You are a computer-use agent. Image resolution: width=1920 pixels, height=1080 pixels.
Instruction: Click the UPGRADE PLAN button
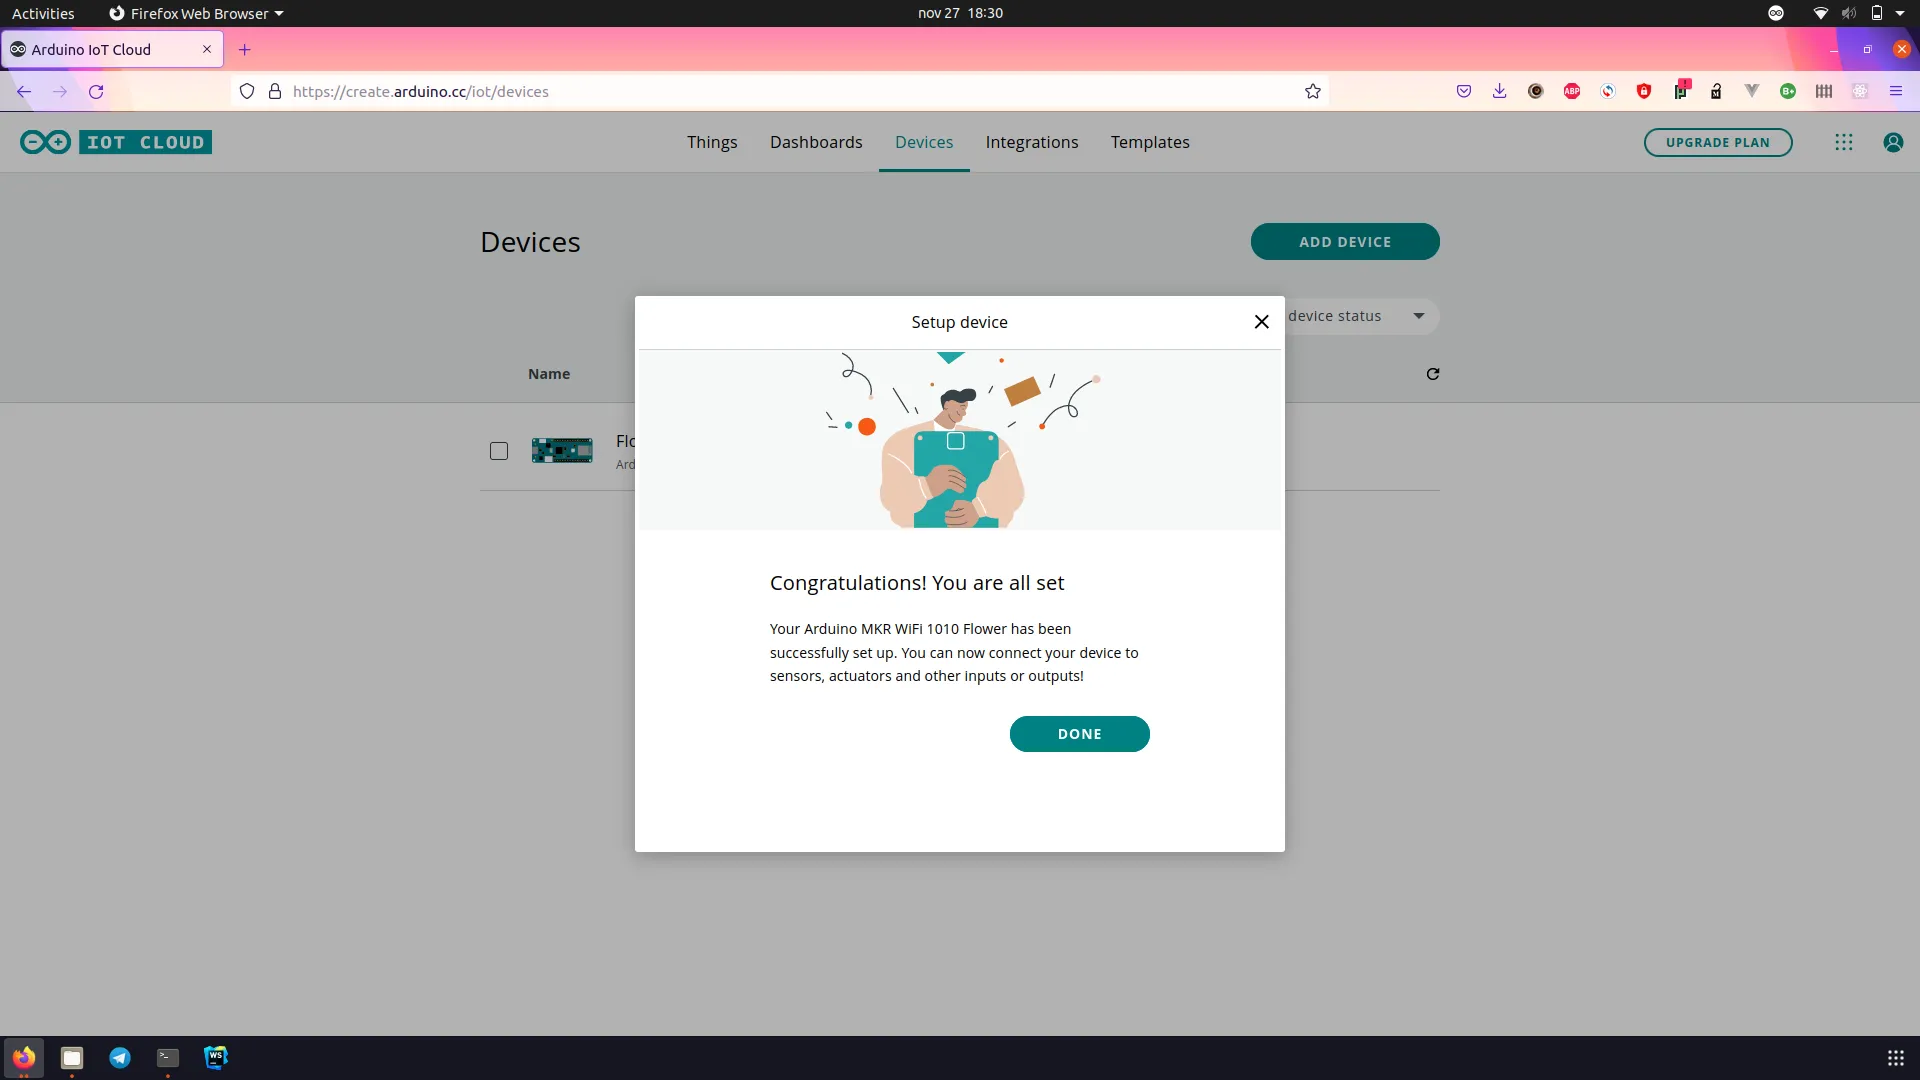[1717, 142]
